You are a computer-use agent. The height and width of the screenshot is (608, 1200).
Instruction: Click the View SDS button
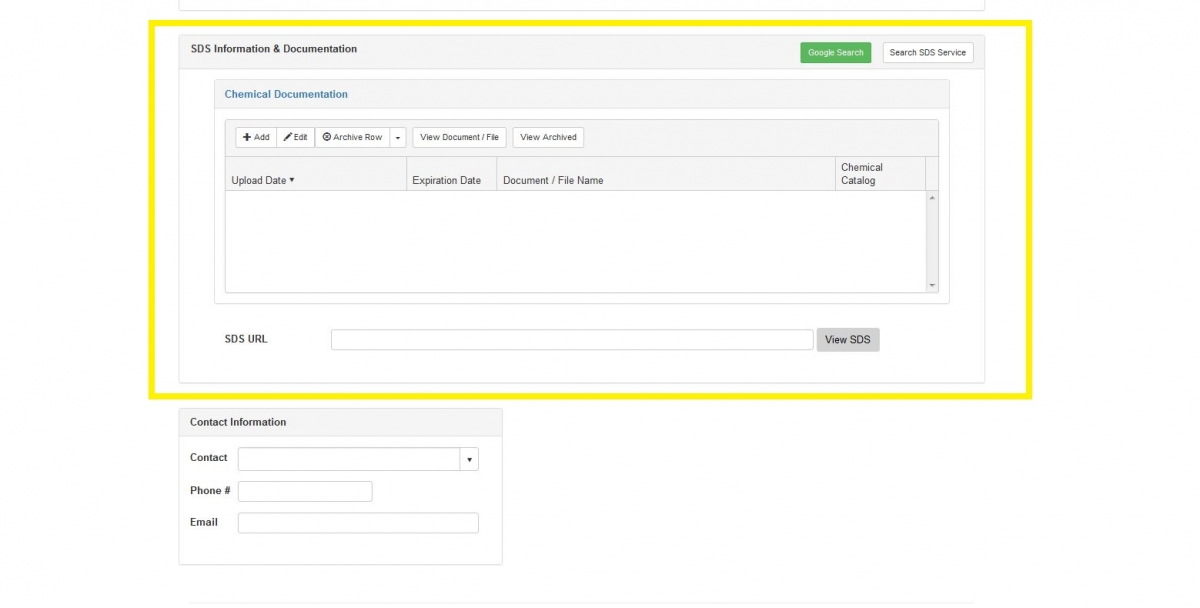[847, 339]
